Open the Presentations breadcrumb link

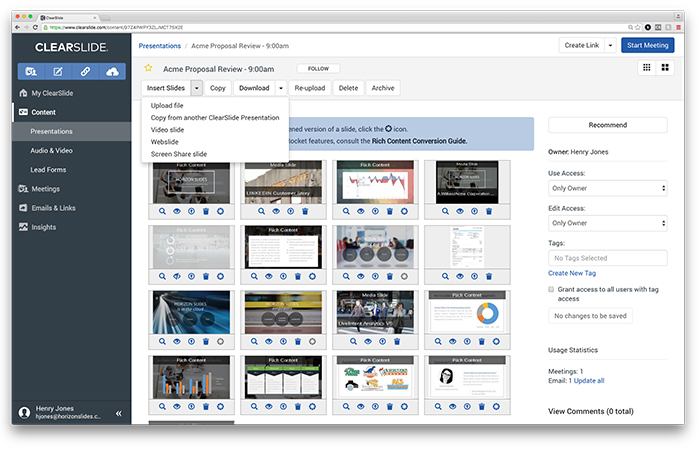(160, 46)
